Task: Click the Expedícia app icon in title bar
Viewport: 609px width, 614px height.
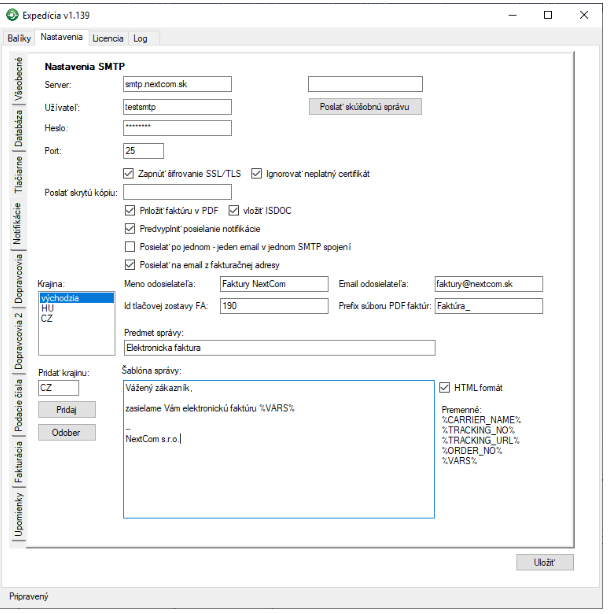Action: 12,15
